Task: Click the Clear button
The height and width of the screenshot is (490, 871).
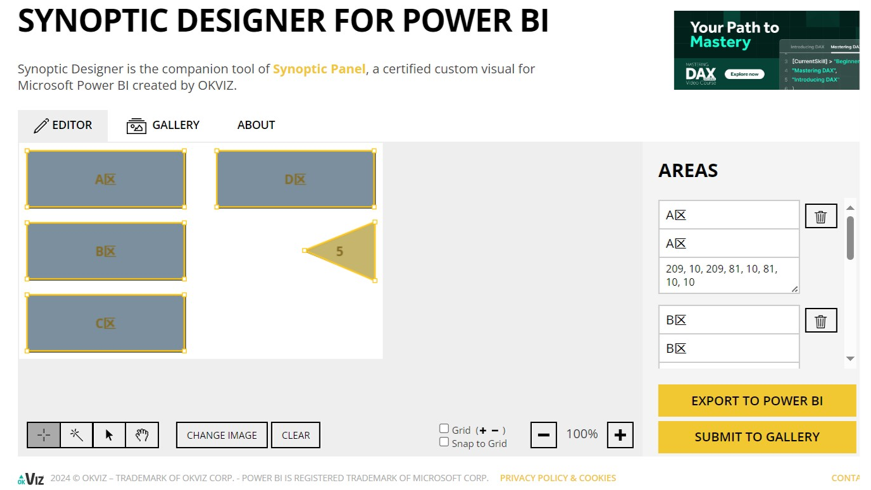Action: point(296,435)
